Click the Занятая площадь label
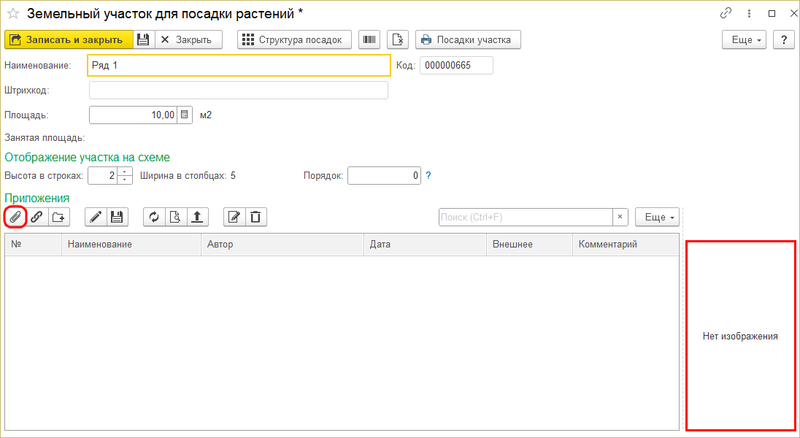800x438 pixels. click(45, 138)
